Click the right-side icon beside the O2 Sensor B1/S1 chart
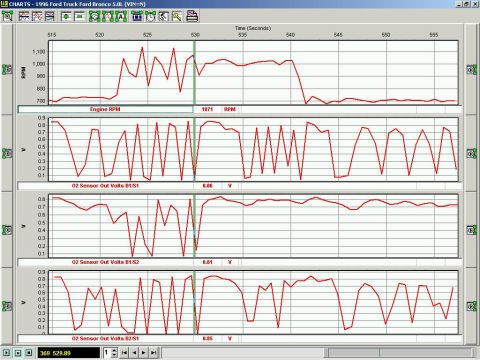This screenshot has width=480, height=360. point(471,153)
